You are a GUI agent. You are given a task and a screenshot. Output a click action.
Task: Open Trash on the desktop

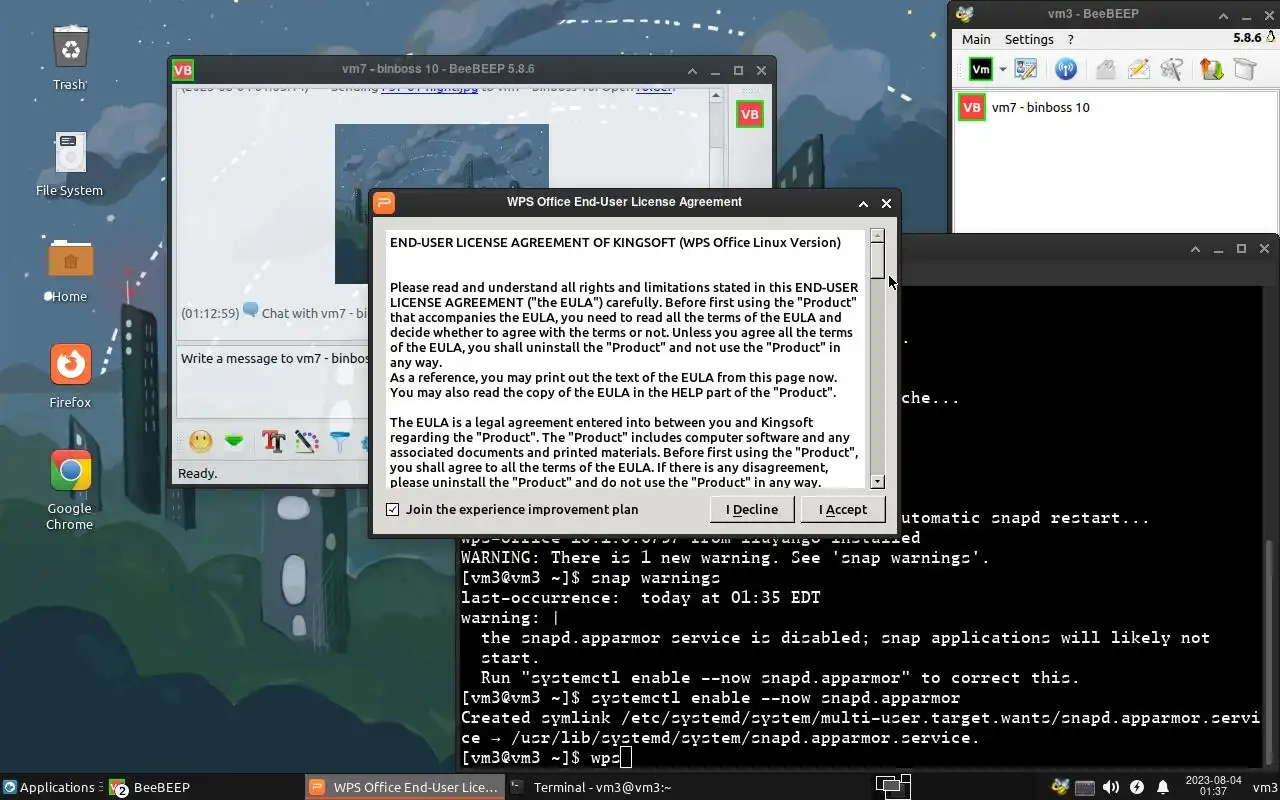(70, 58)
